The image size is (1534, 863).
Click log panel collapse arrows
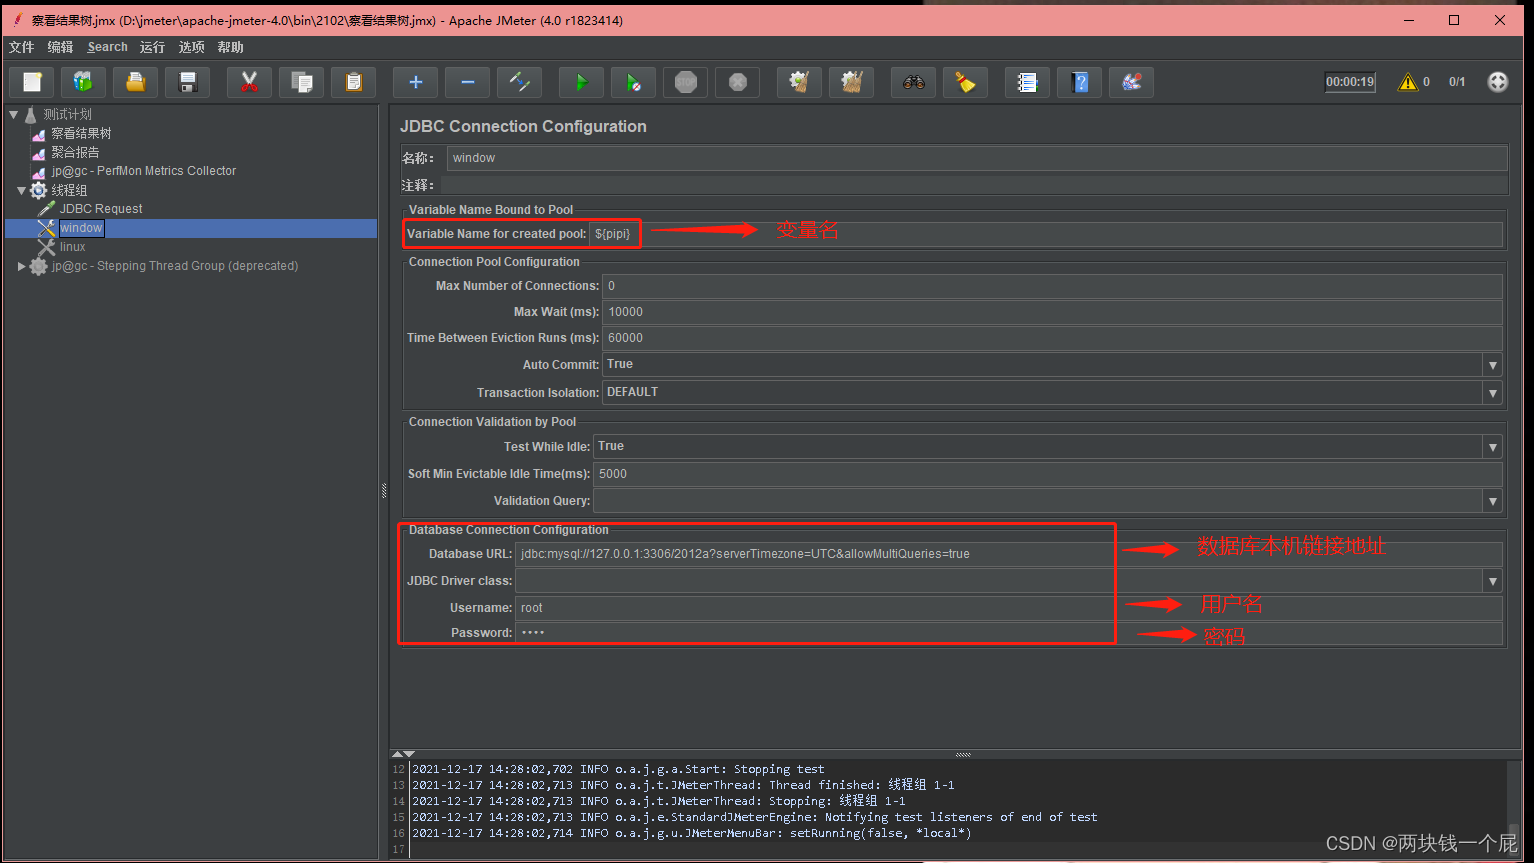403,753
